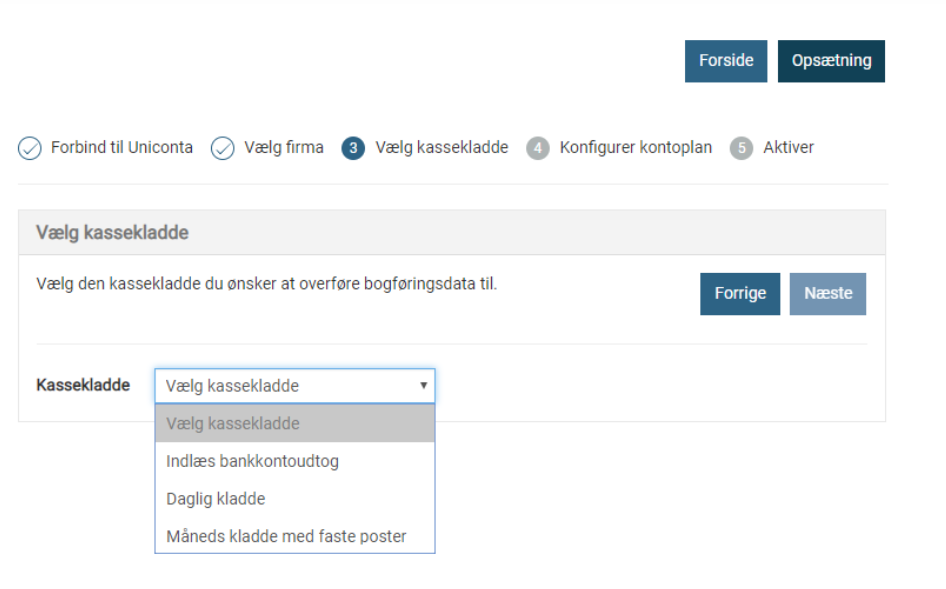Click the Forside button
Screen dimensions: 946x589
(725, 61)
